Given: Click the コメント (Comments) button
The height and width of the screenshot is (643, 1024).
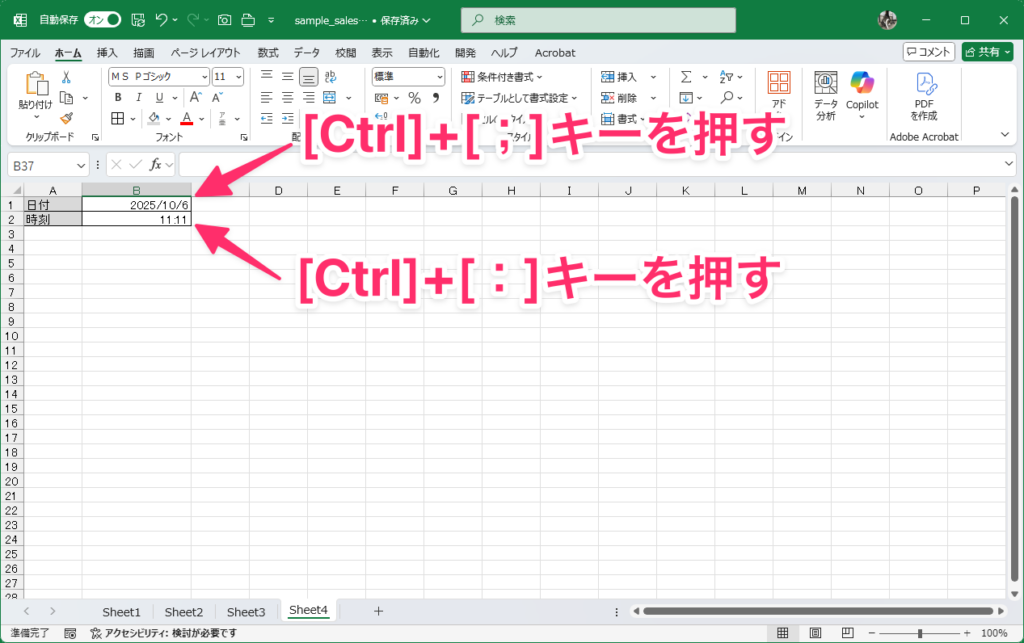Looking at the screenshot, I should coord(928,52).
